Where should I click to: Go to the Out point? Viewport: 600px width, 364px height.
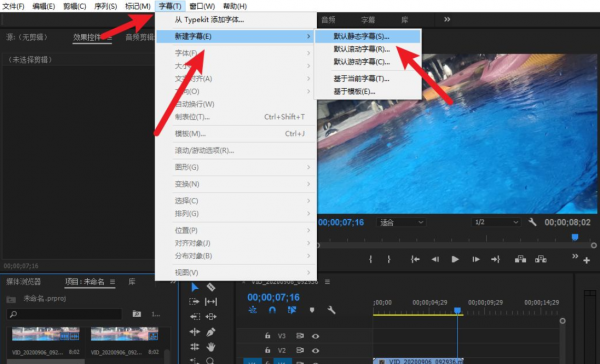pos(496,259)
